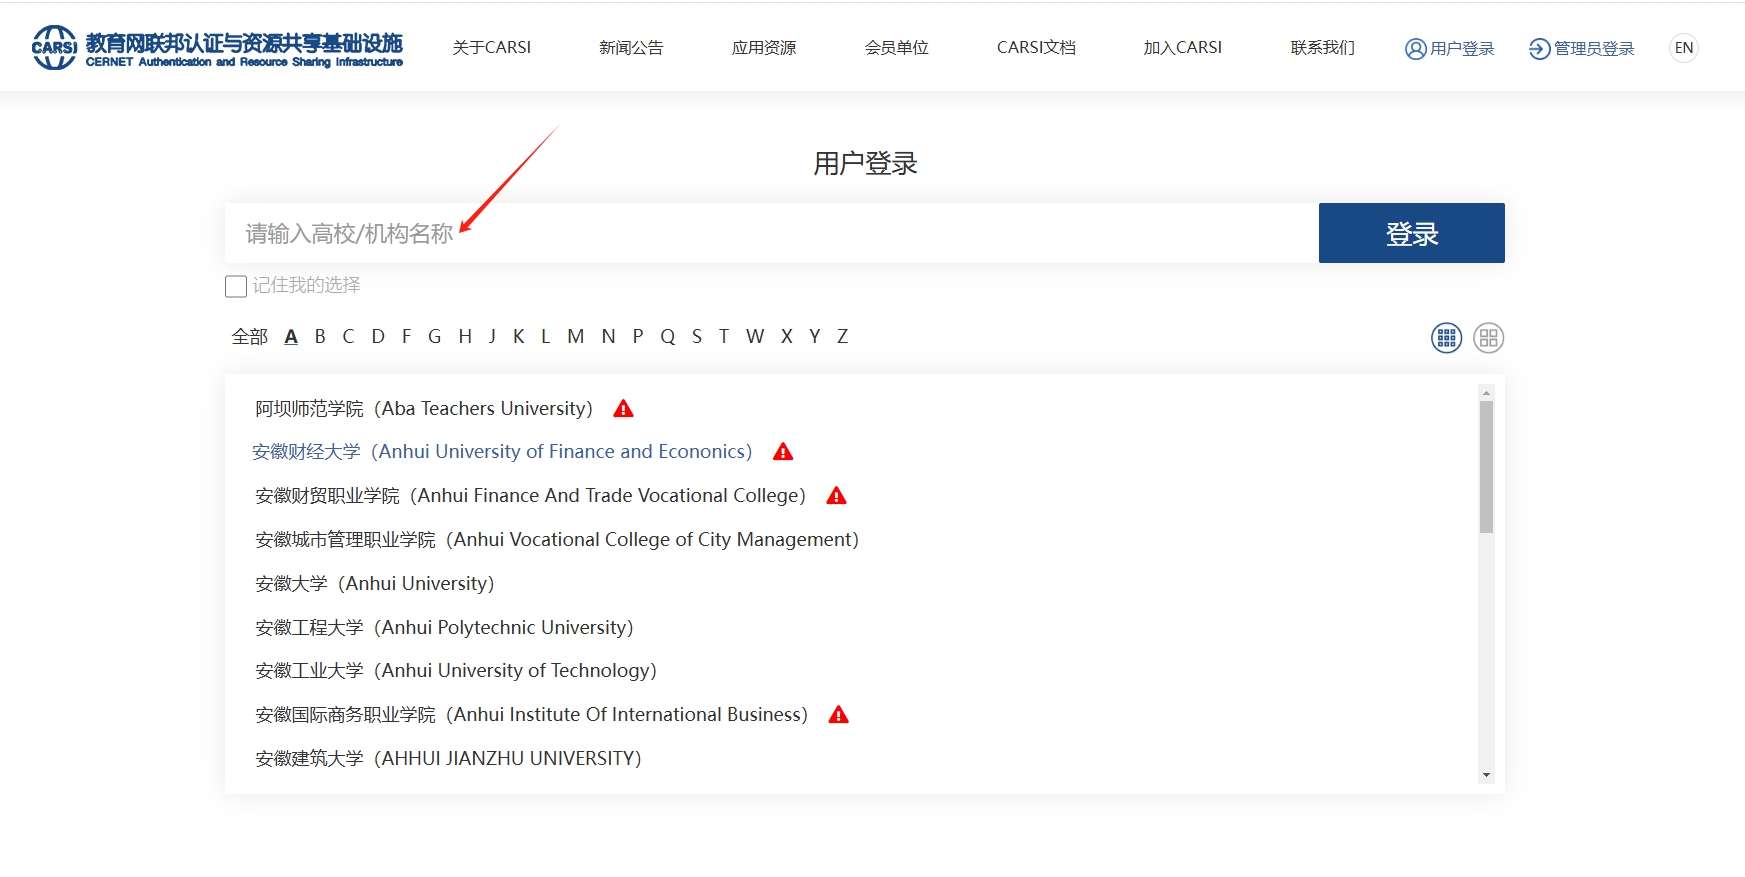This screenshot has height=877, width=1745.
Task: Open the 加入CARSI menu
Action: pyautogui.click(x=1183, y=47)
